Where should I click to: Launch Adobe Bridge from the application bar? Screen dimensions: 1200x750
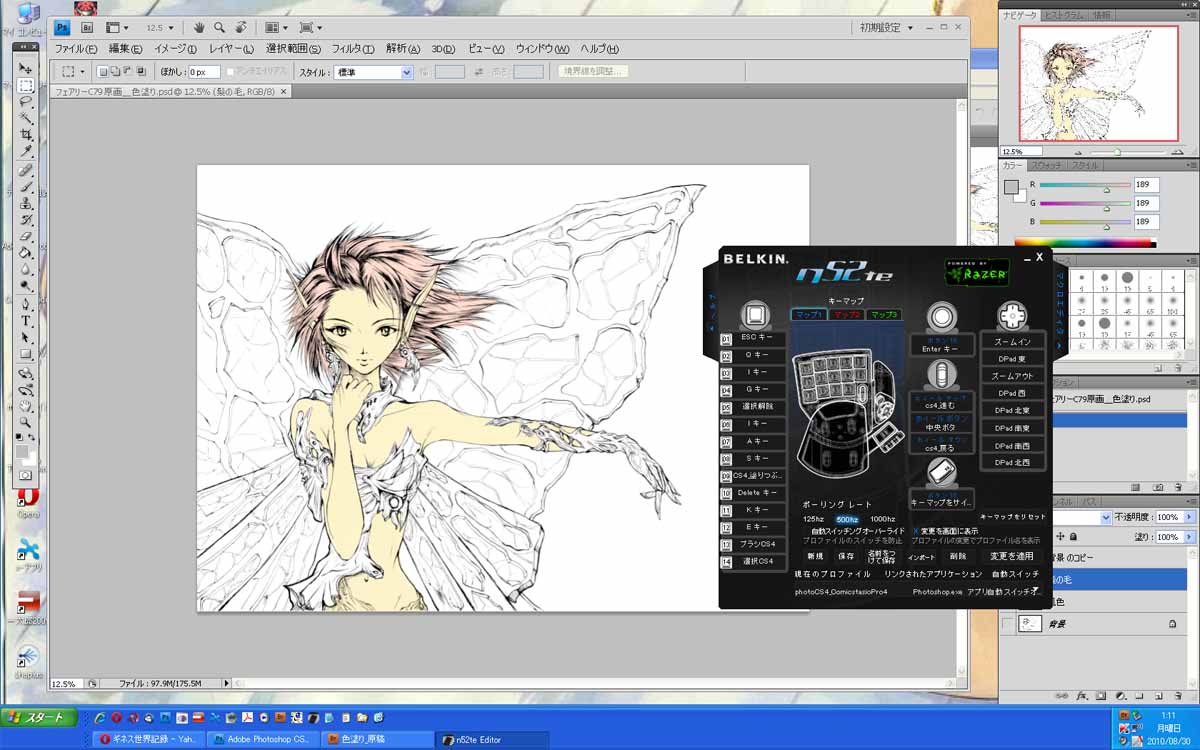click(x=87, y=28)
